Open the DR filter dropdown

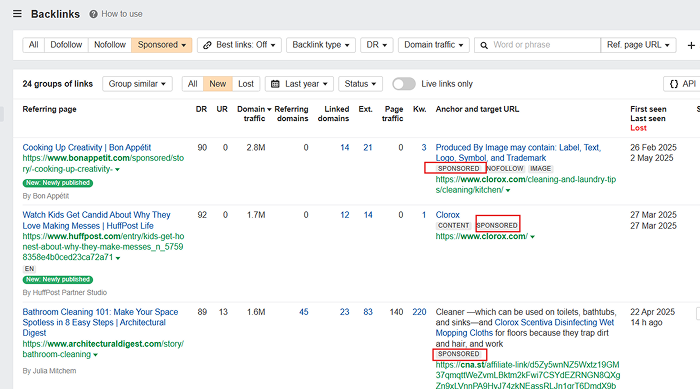[x=376, y=45]
